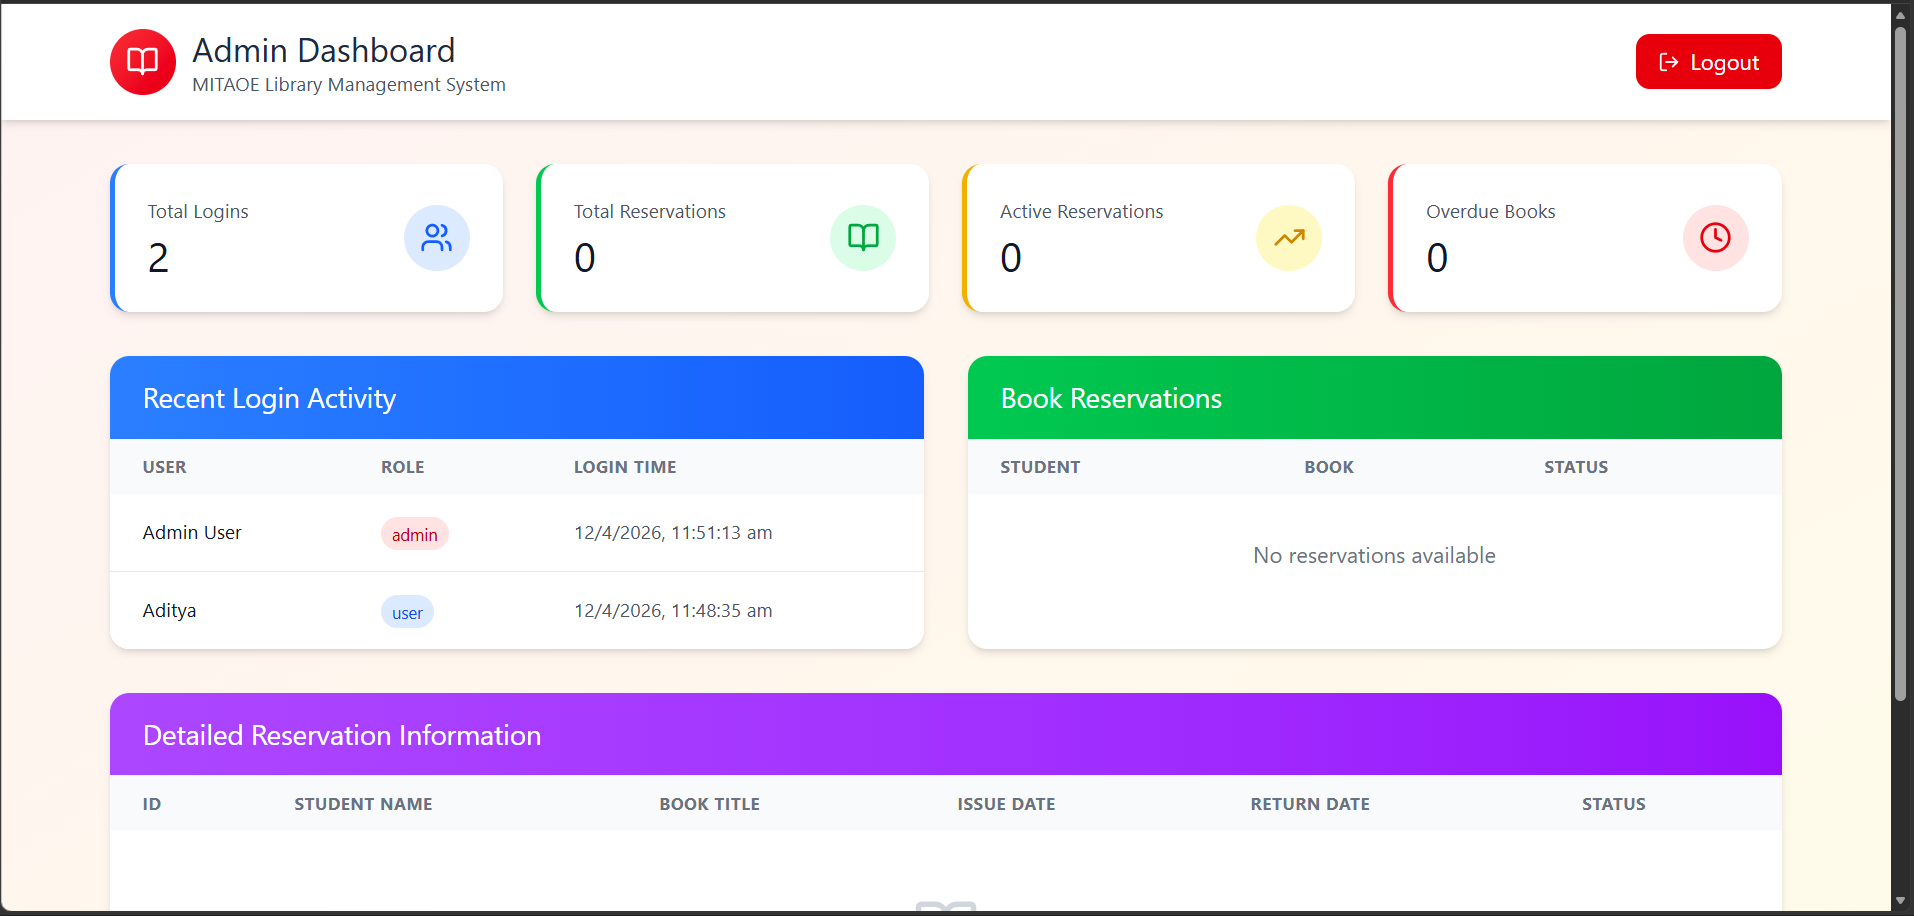Viewport: 1914px width, 916px height.
Task: Click the ID column header
Action: click(x=152, y=804)
